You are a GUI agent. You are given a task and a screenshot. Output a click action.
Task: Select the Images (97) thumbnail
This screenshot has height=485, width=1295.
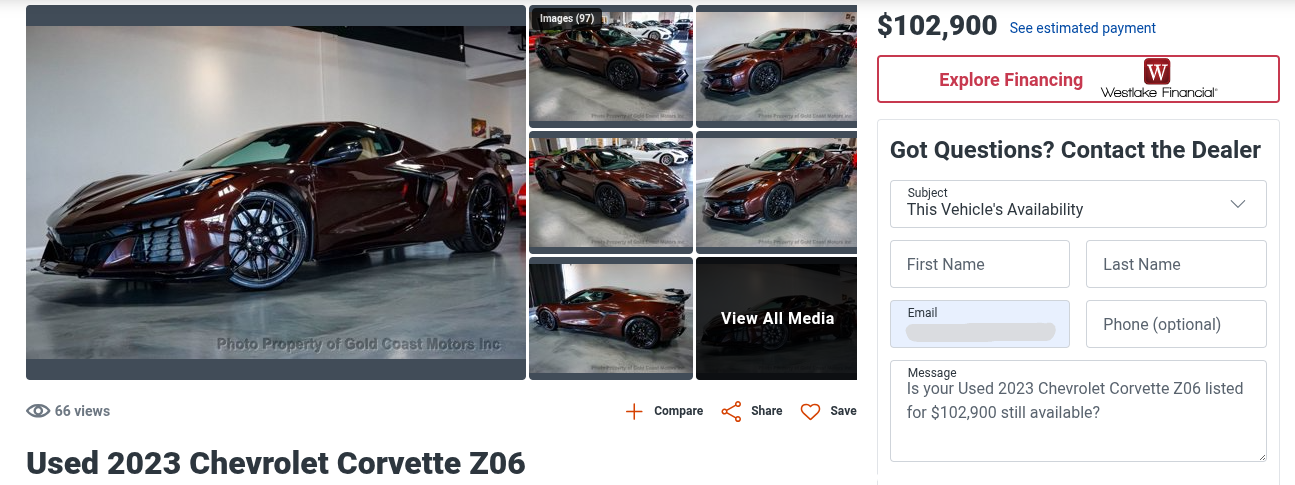pyautogui.click(x=611, y=67)
